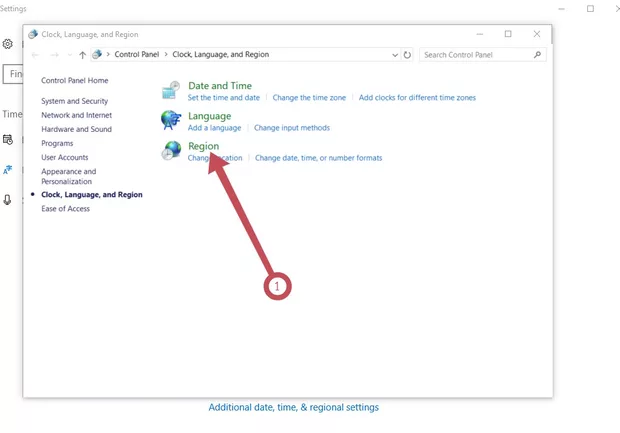Image resolution: width=620 pixels, height=433 pixels.
Task: Click Control Panel icon in address bar
Action: [x=97, y=55]
